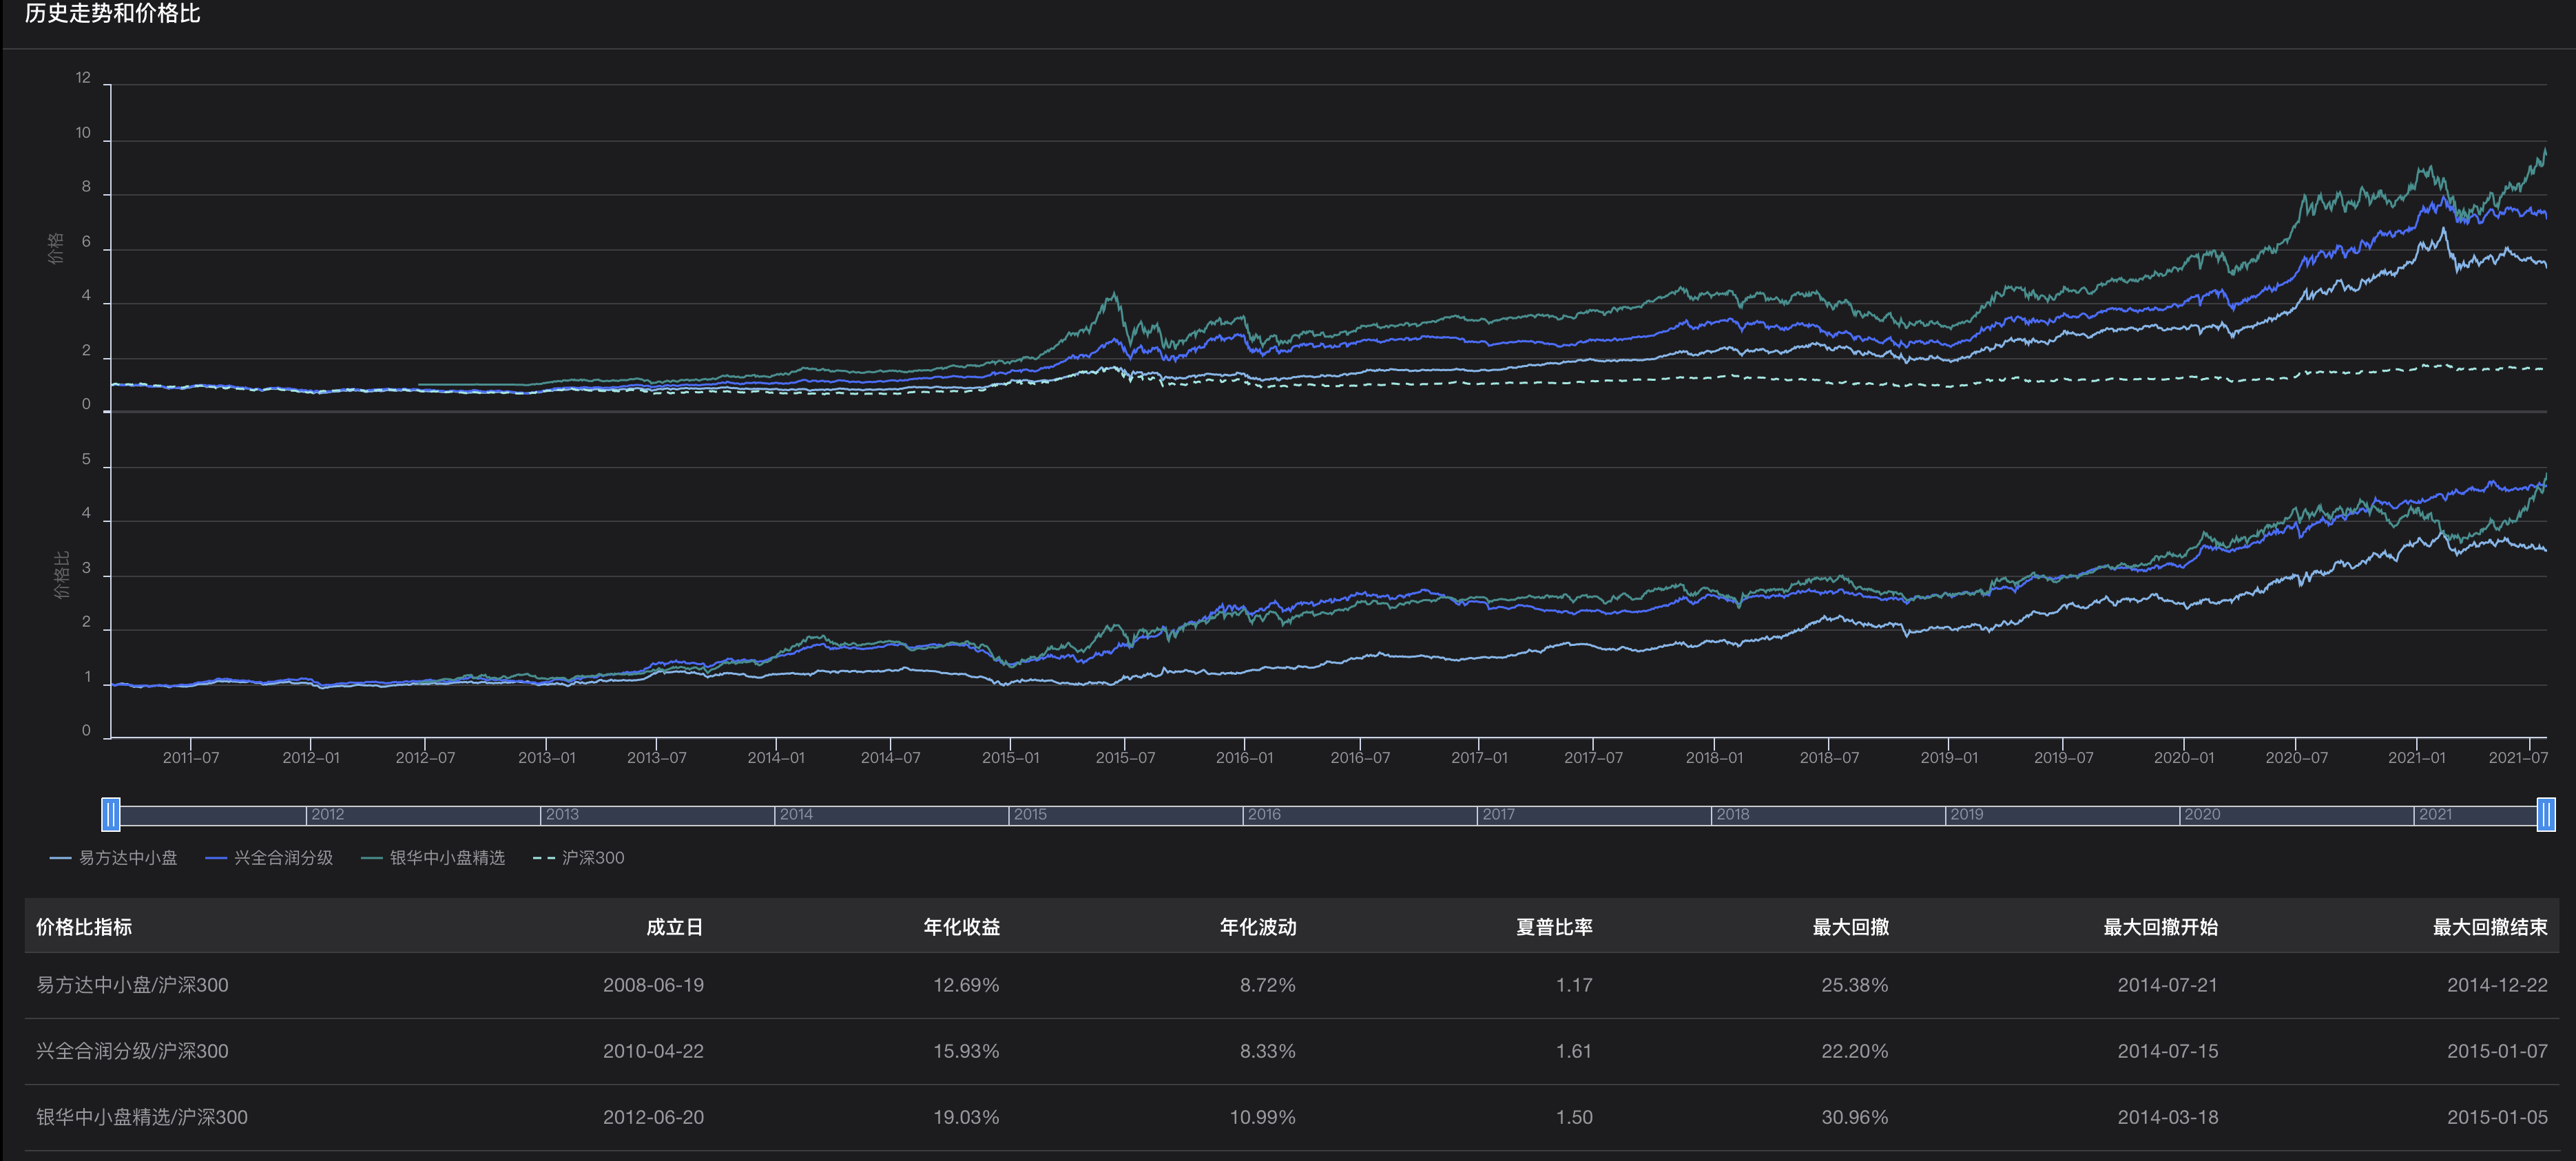
Task: Click 2015-07 tick on chart x-axis
Action: tap(1125, 758)
